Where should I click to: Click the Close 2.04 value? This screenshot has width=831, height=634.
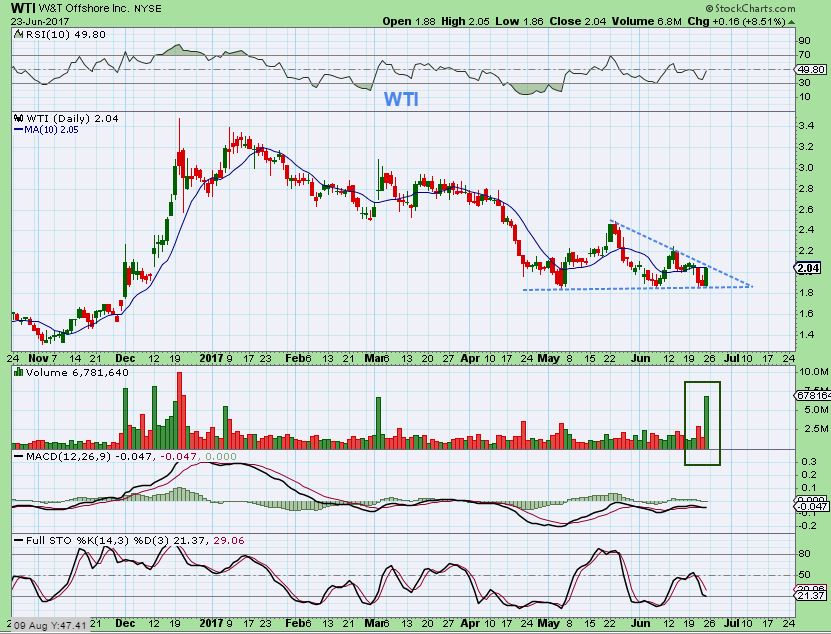coord(578,21)
